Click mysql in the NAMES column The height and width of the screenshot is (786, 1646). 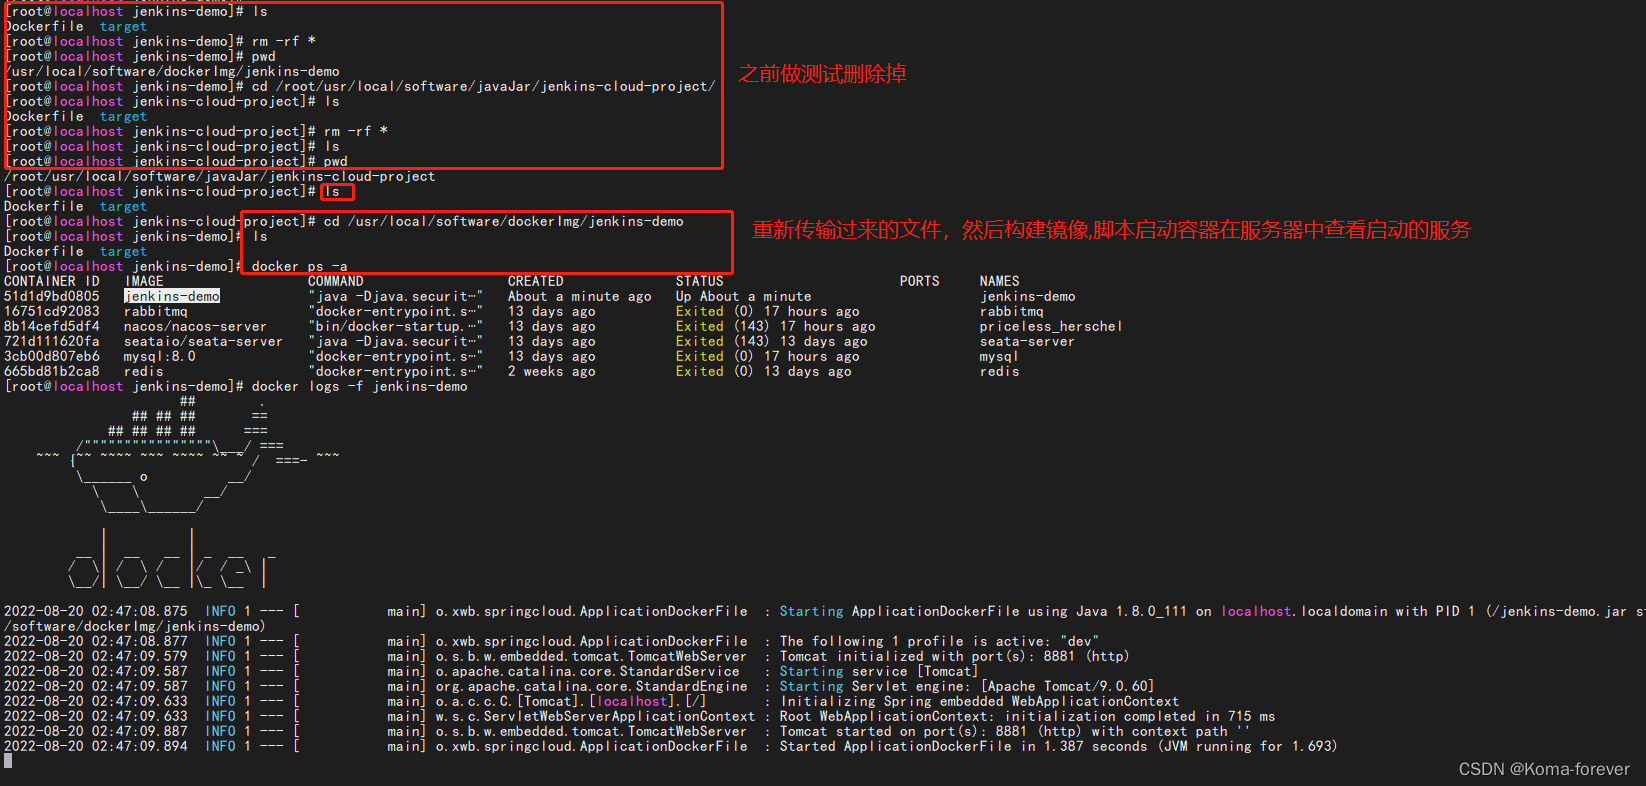coord(999,356)
